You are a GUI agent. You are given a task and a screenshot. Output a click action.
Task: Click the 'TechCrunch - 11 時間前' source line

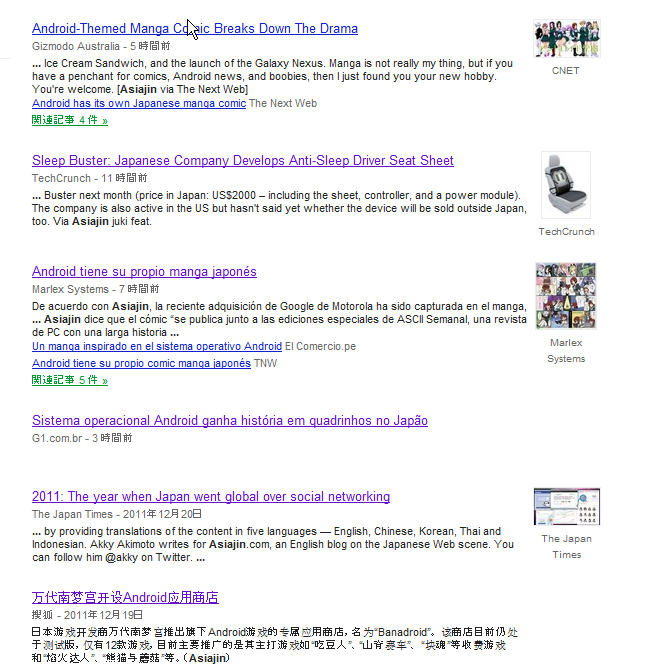coord(90,178)
